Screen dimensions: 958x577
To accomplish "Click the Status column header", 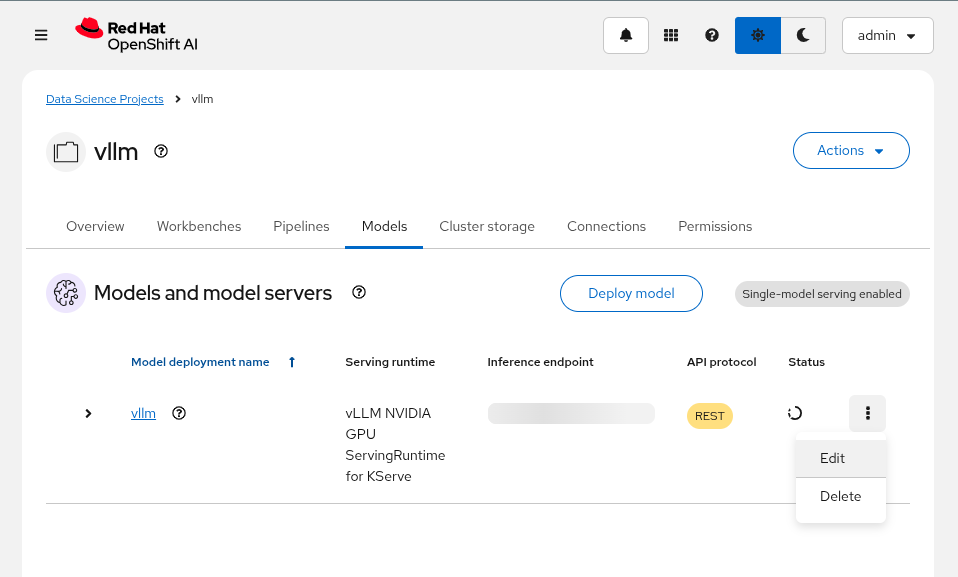I will 806,362.
